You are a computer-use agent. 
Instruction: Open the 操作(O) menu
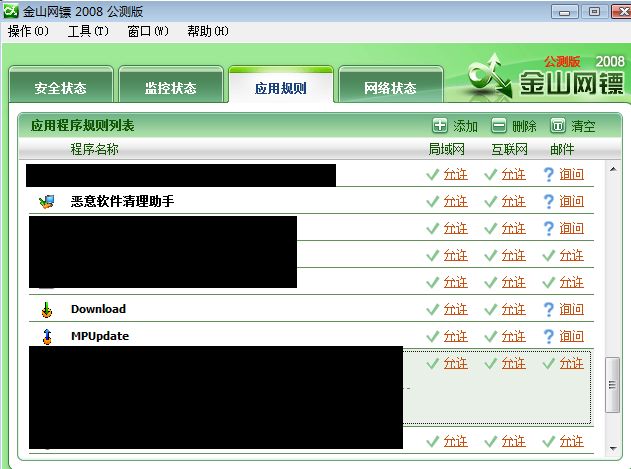tap(28, 31)
